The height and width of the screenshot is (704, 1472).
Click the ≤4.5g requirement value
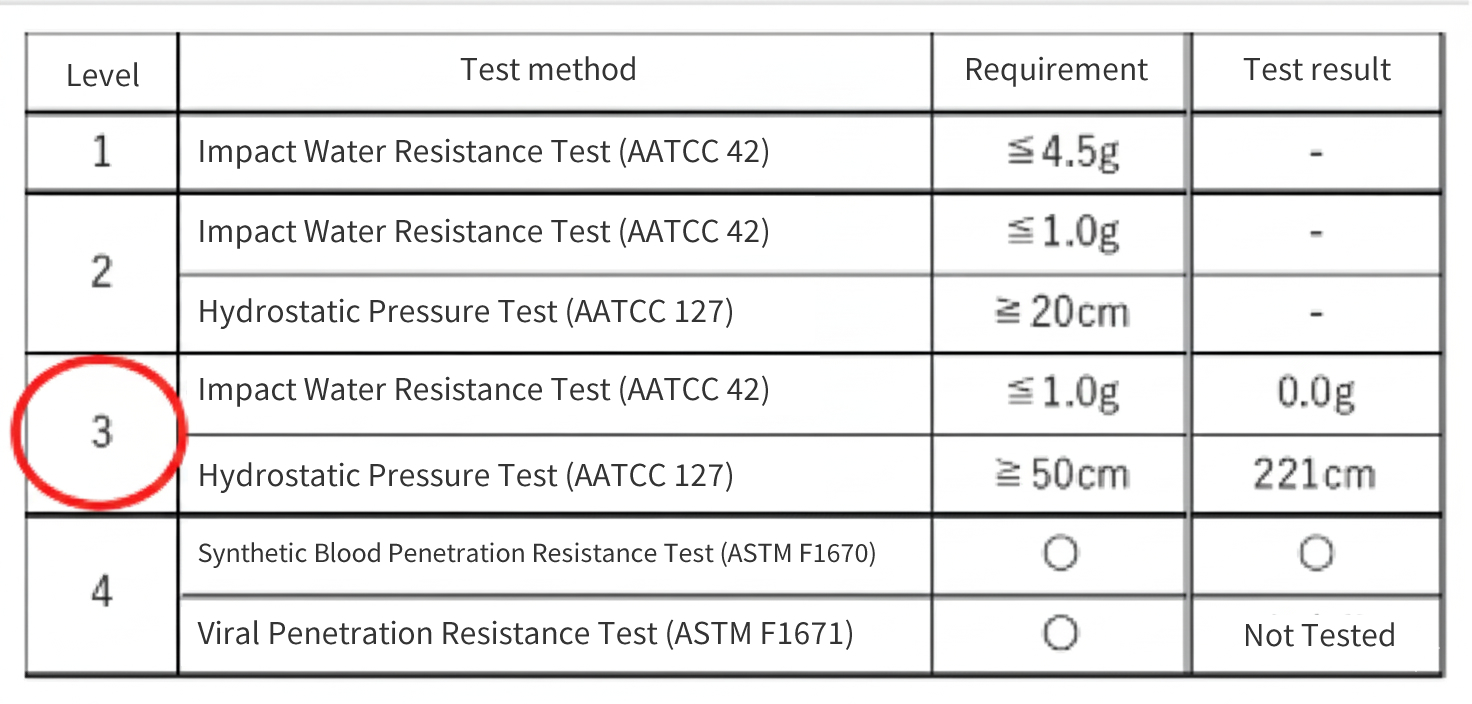[x=1061, y=153]
